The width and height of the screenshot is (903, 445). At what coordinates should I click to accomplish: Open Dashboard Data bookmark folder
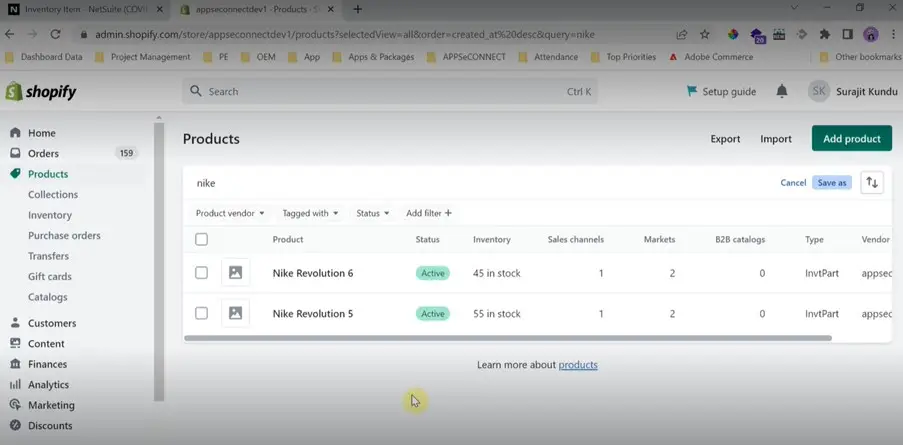pyautogui.click(x=43, y=57)
